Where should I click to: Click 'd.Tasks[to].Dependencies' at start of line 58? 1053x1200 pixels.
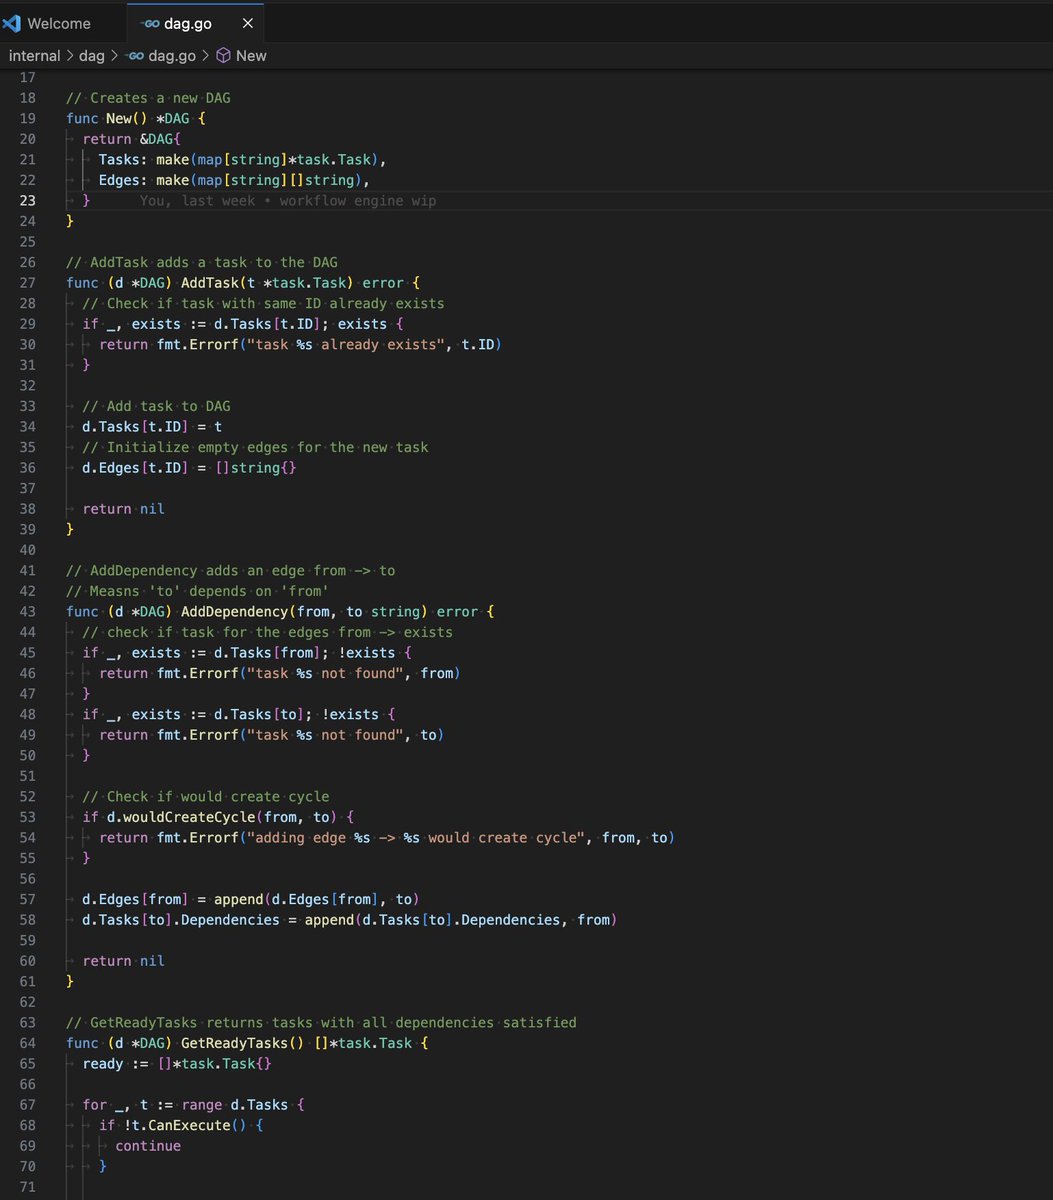click(181, 919)
